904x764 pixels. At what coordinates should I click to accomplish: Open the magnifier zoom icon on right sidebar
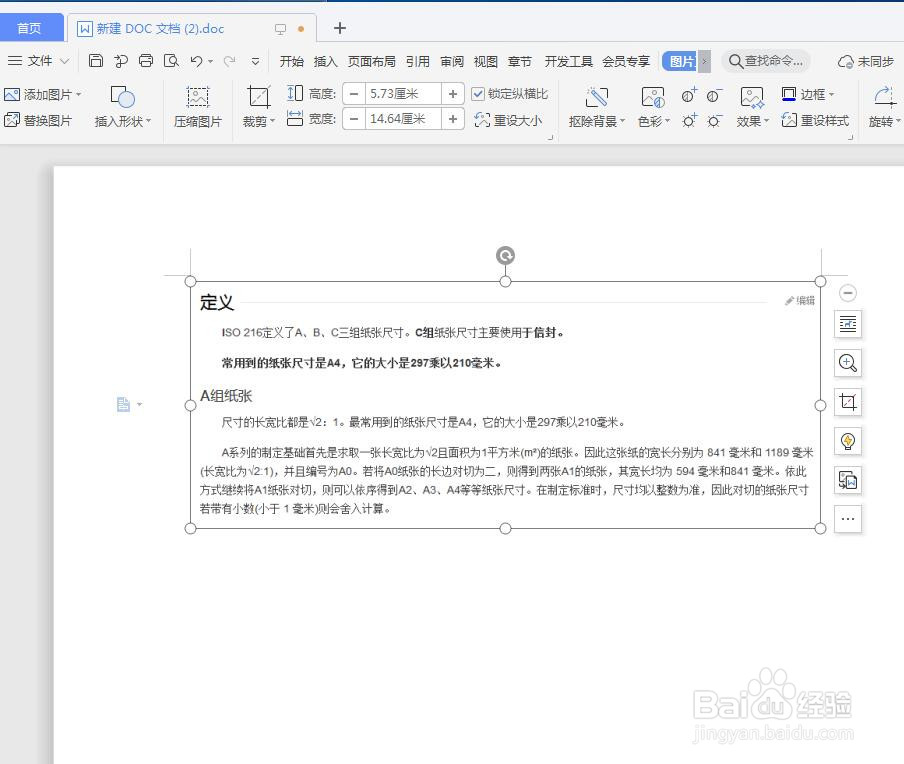[848, 363]
